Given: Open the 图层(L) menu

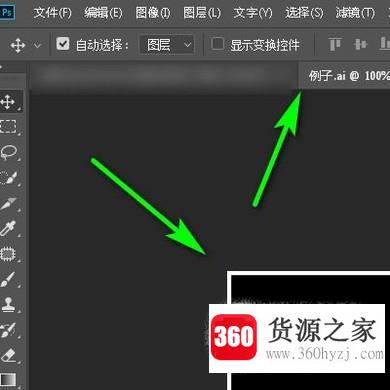Looking at the screenshot, I should (202, 13).
